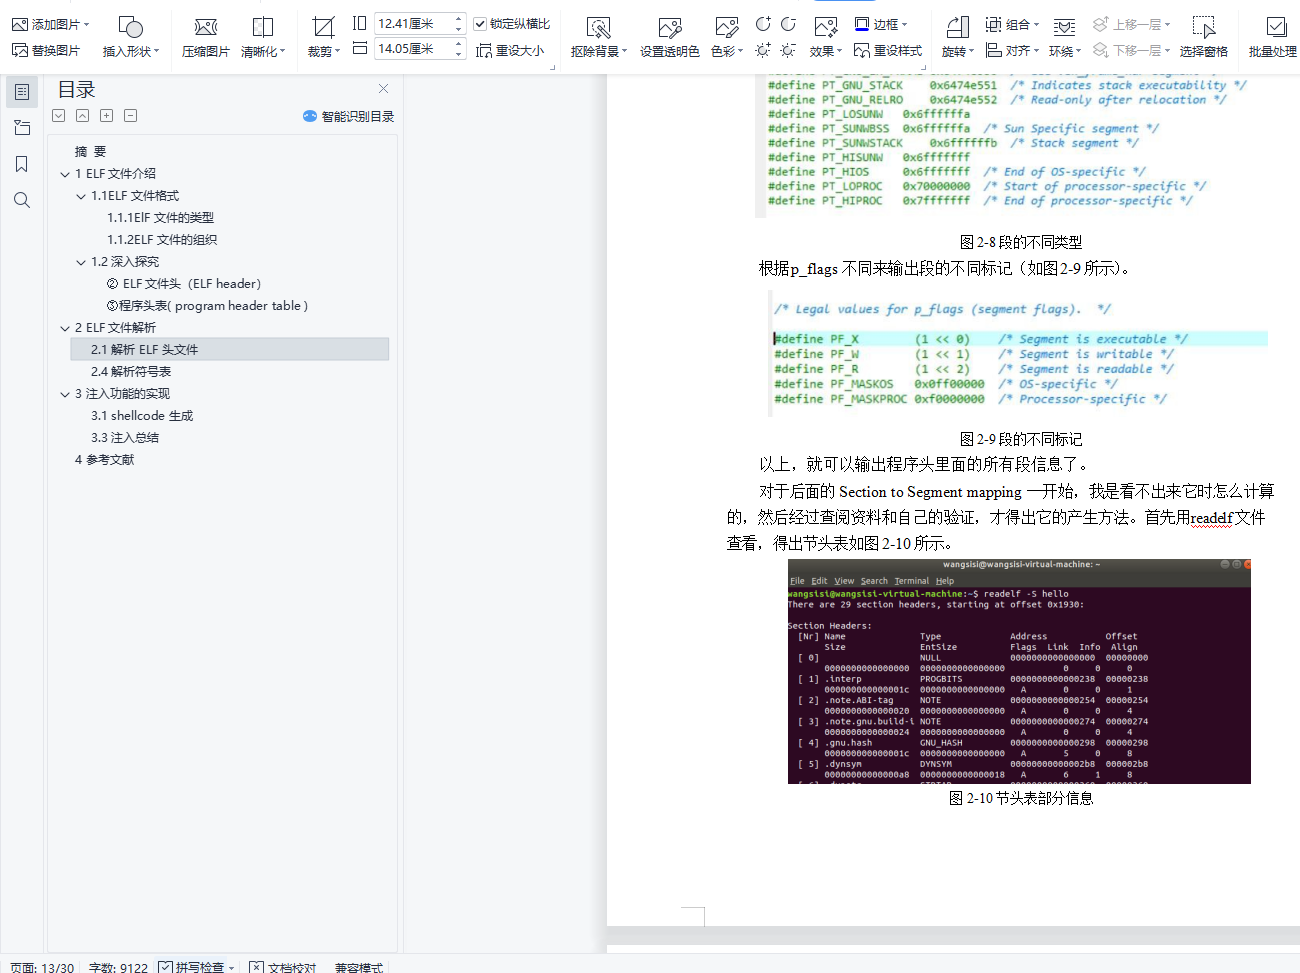Click the decrease brightness icon

(x=789, y=50)
